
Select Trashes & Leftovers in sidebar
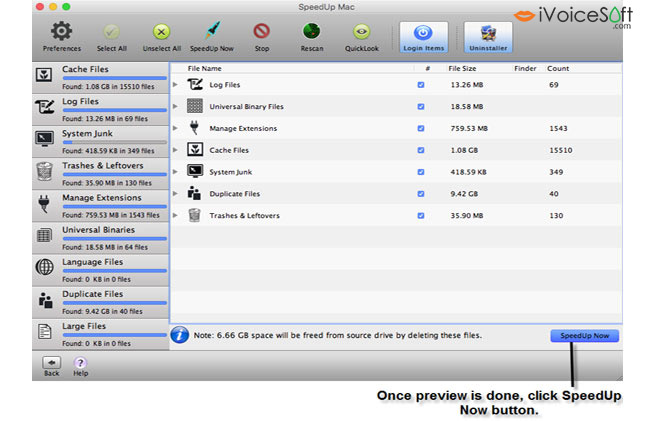point(100,174)
